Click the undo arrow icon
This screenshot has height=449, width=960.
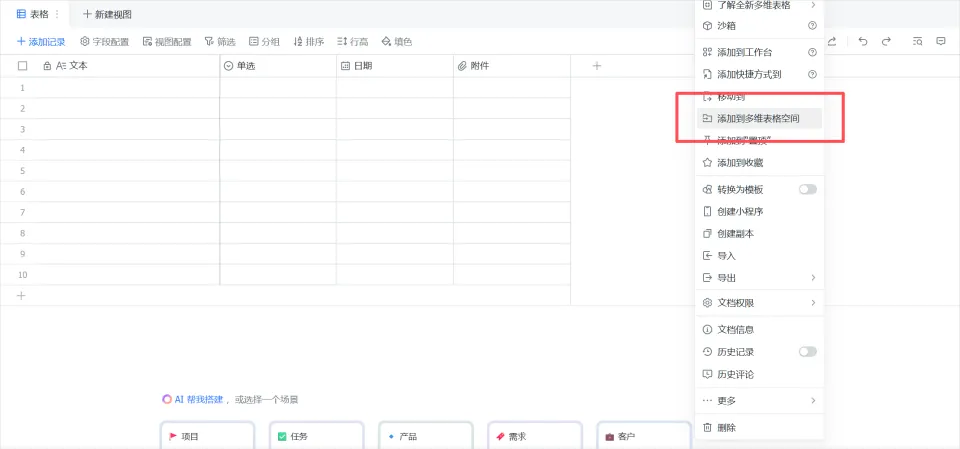point(863,42)
